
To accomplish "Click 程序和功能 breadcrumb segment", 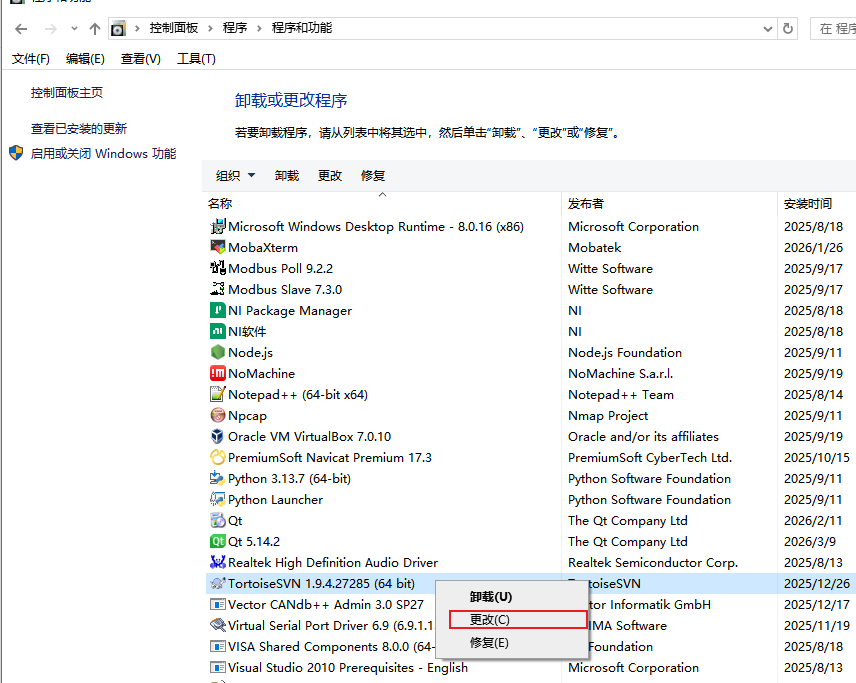I will (x=302, y=28).
